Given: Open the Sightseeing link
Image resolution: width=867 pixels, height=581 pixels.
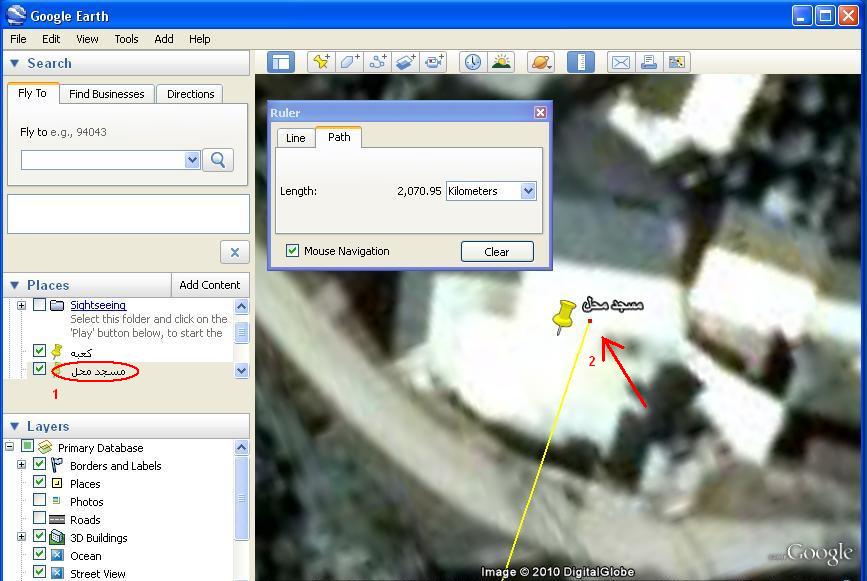Looking at the screenshot, I should pos(98,305).
